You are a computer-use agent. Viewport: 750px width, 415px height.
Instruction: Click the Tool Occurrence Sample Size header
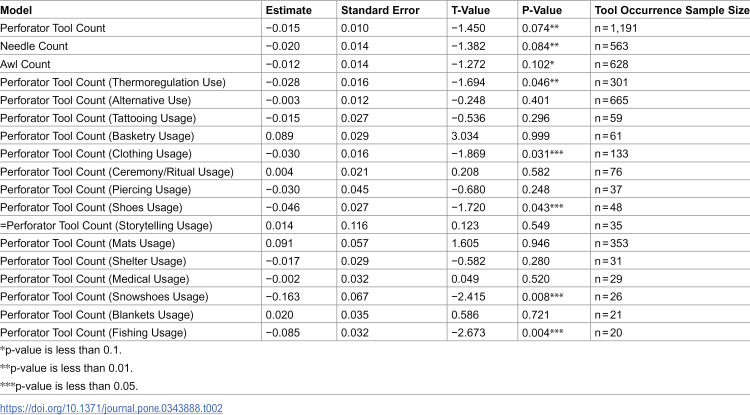672,11
